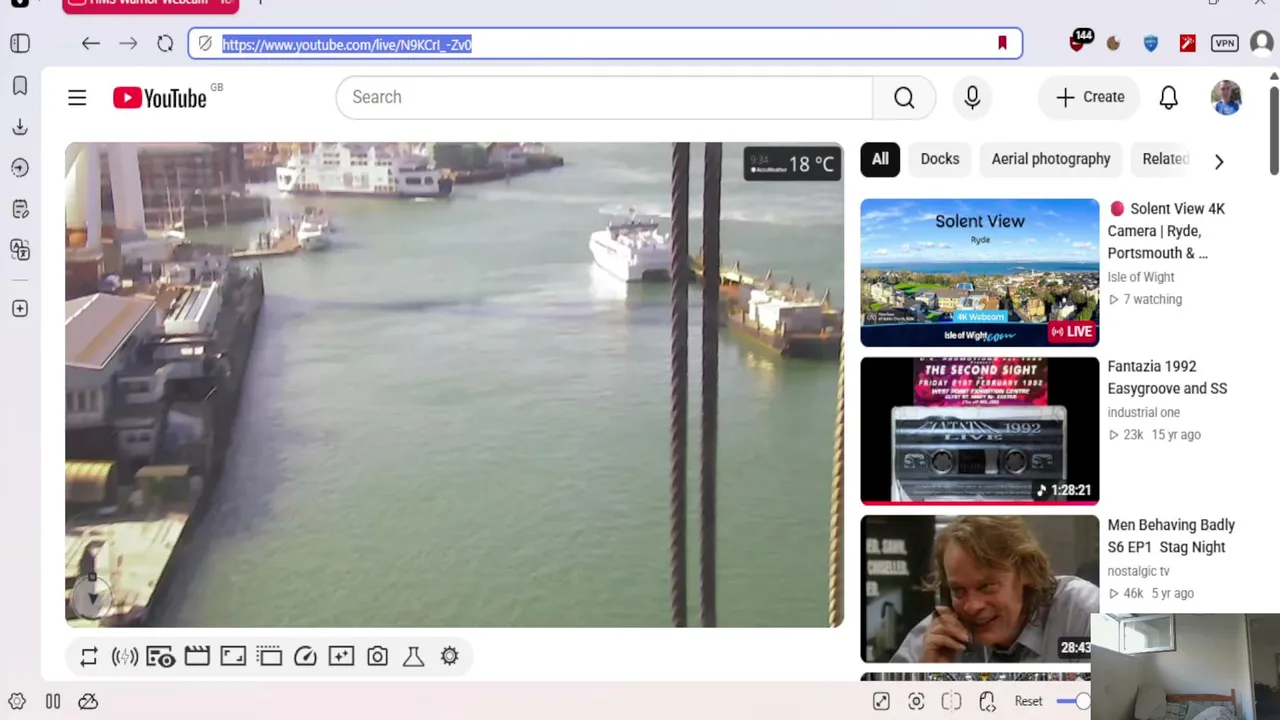Open the Fantazia 1992 Easygroove video title
The height and width of the screenshot is (720, 1280).
1167,378
